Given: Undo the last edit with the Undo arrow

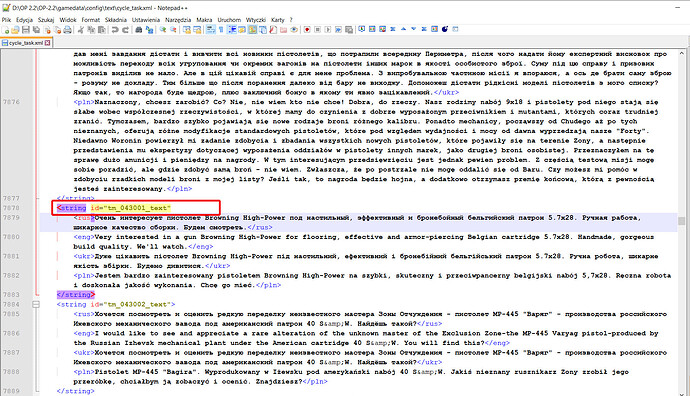Looking at the screenshot, I should pyautogui.click(x=115, y=29).
